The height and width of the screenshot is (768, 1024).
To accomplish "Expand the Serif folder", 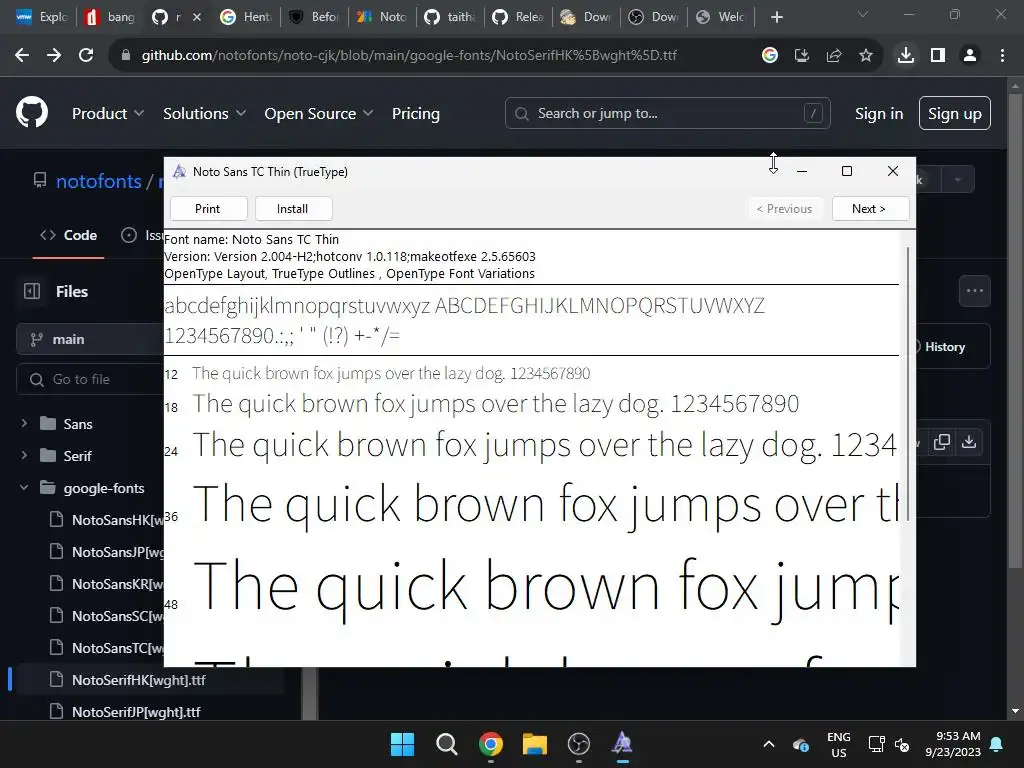I will [24, 455].
